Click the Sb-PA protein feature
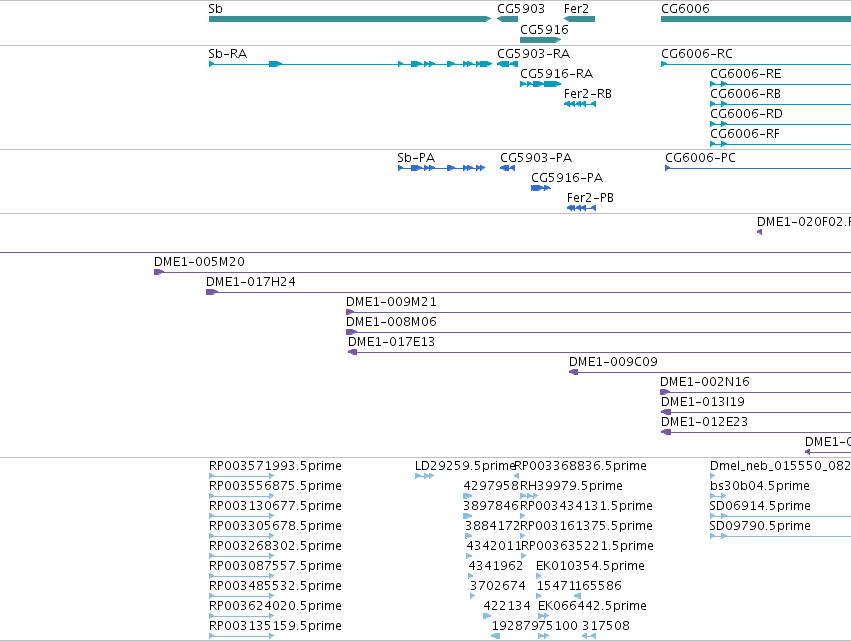Image resolution: width=851 pixels, height=641 pixels. tap(441, 168)
